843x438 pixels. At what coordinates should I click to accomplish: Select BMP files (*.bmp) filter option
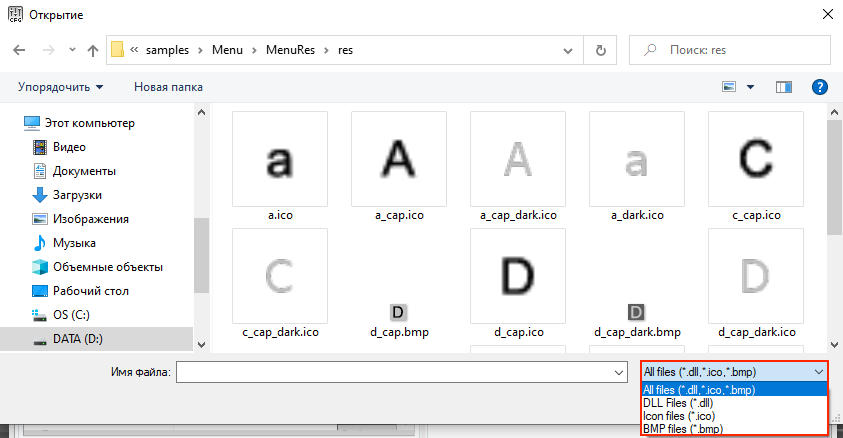point(681,429)
